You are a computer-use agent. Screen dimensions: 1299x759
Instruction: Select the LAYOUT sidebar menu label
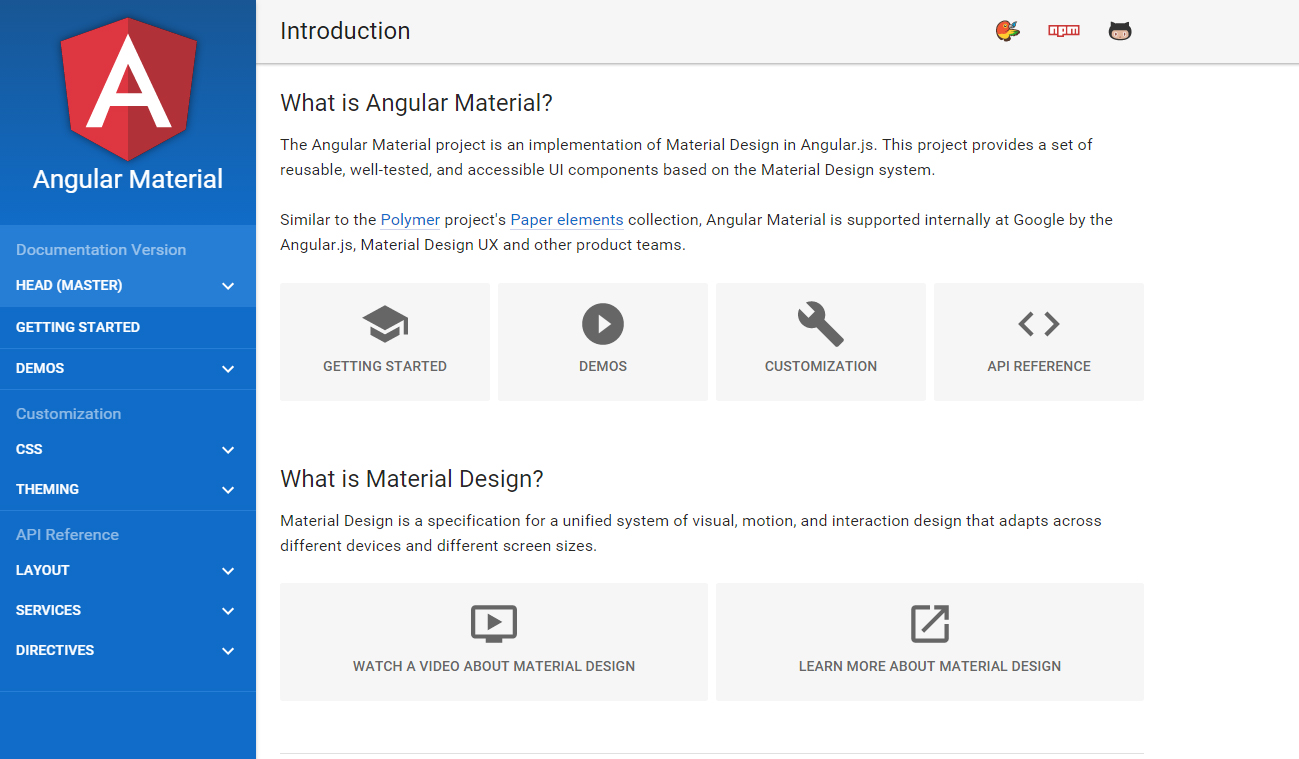(x=43, y=570)
